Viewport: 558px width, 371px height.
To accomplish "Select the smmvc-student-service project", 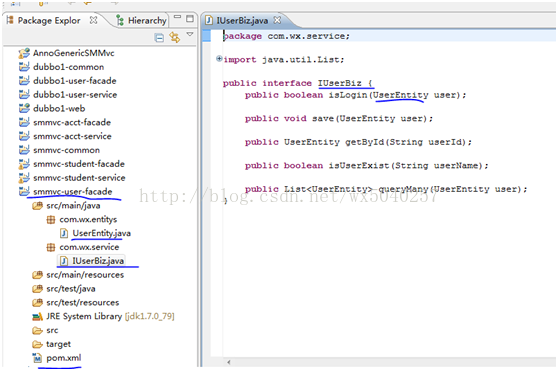I will click(x=79, y=178).
